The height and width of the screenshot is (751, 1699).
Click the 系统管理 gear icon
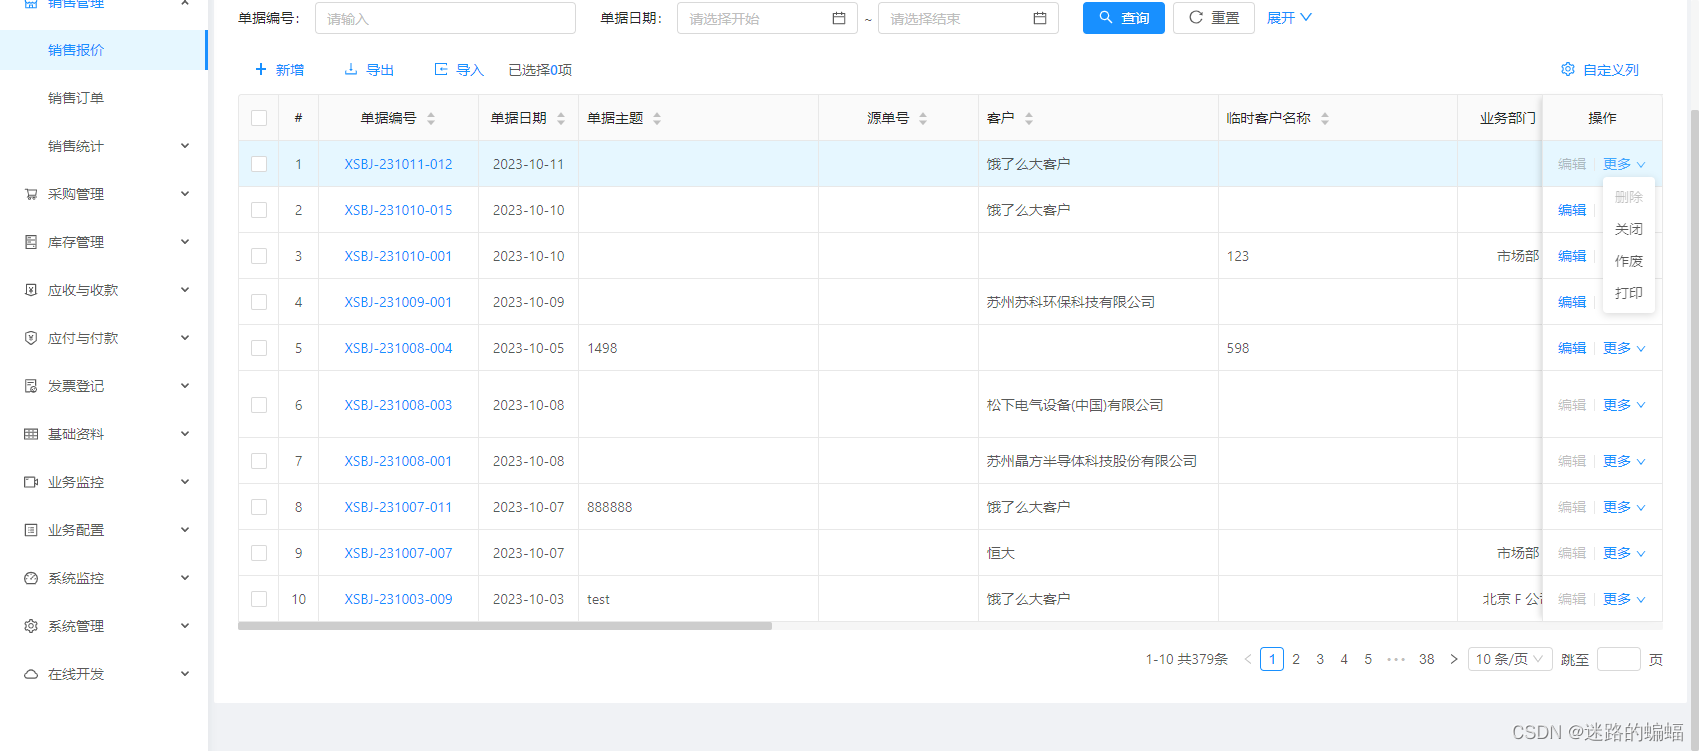coord(31,626)
